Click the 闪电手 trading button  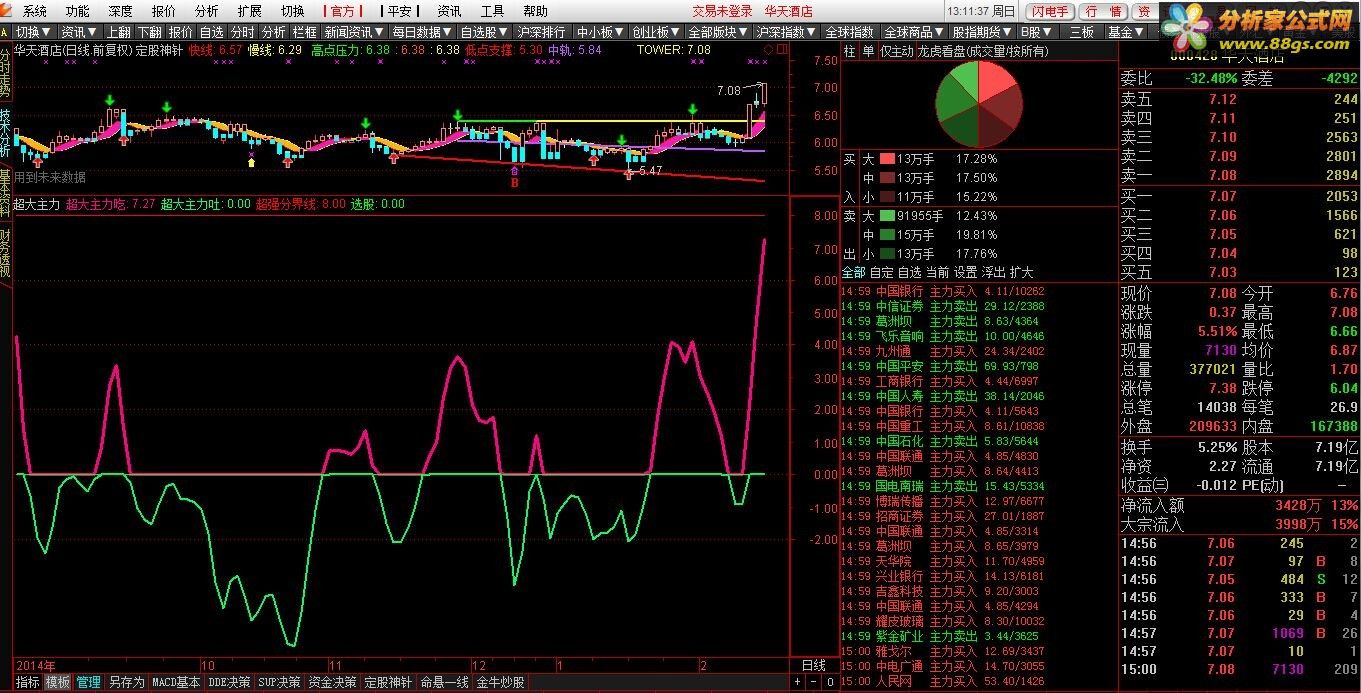click(1051, 11)
